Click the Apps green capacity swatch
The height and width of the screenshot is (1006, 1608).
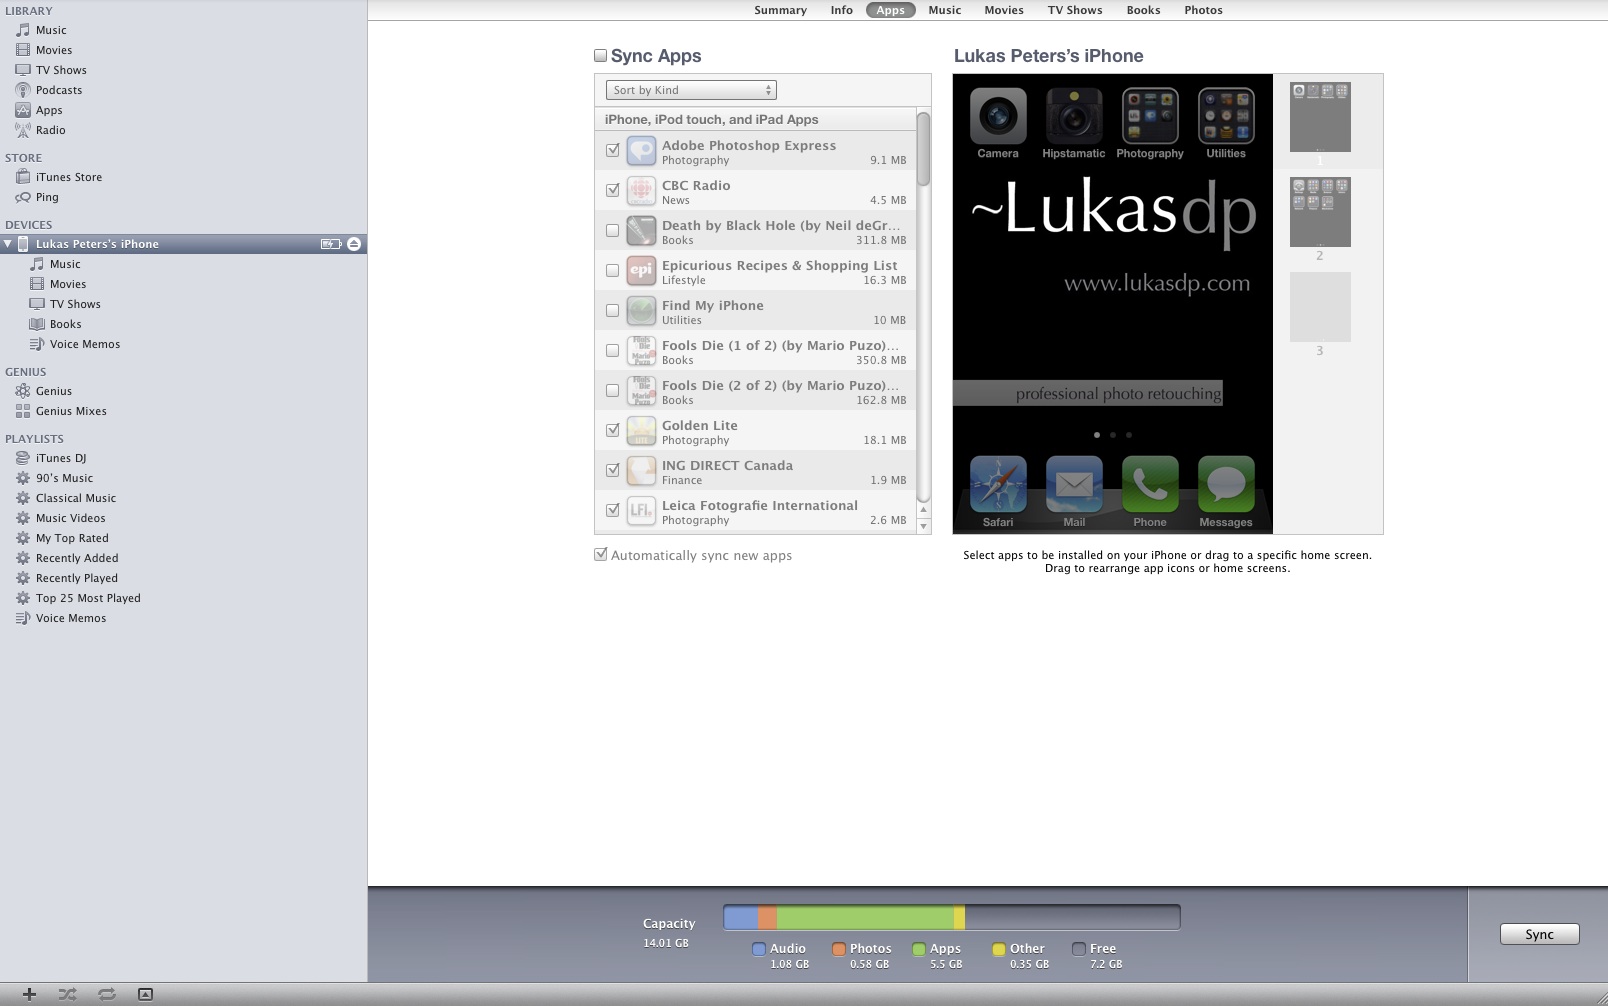pos(919,949)
